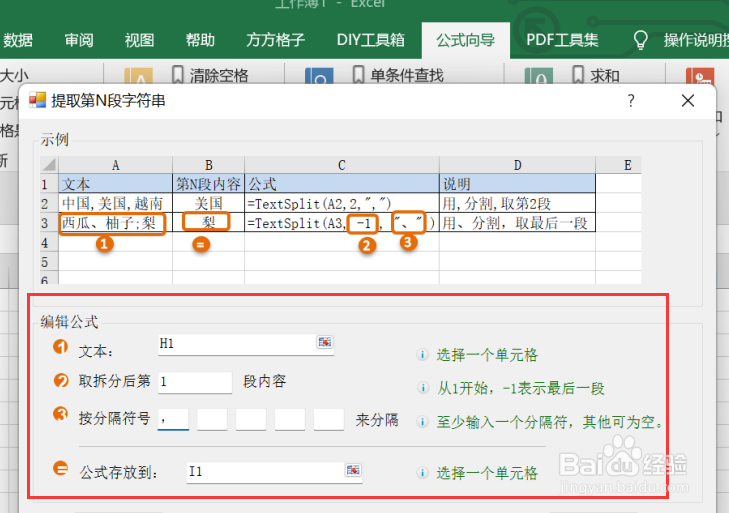Close the 提取第N段字符串 dialog
This screenshot has height=513, width=729.
(688, 100)
